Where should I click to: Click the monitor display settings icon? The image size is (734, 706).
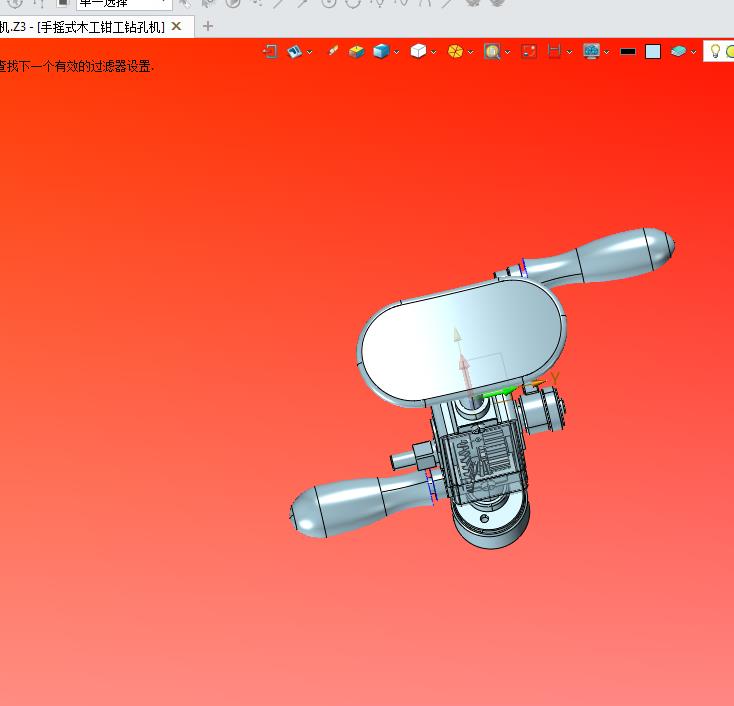(592, 51)
